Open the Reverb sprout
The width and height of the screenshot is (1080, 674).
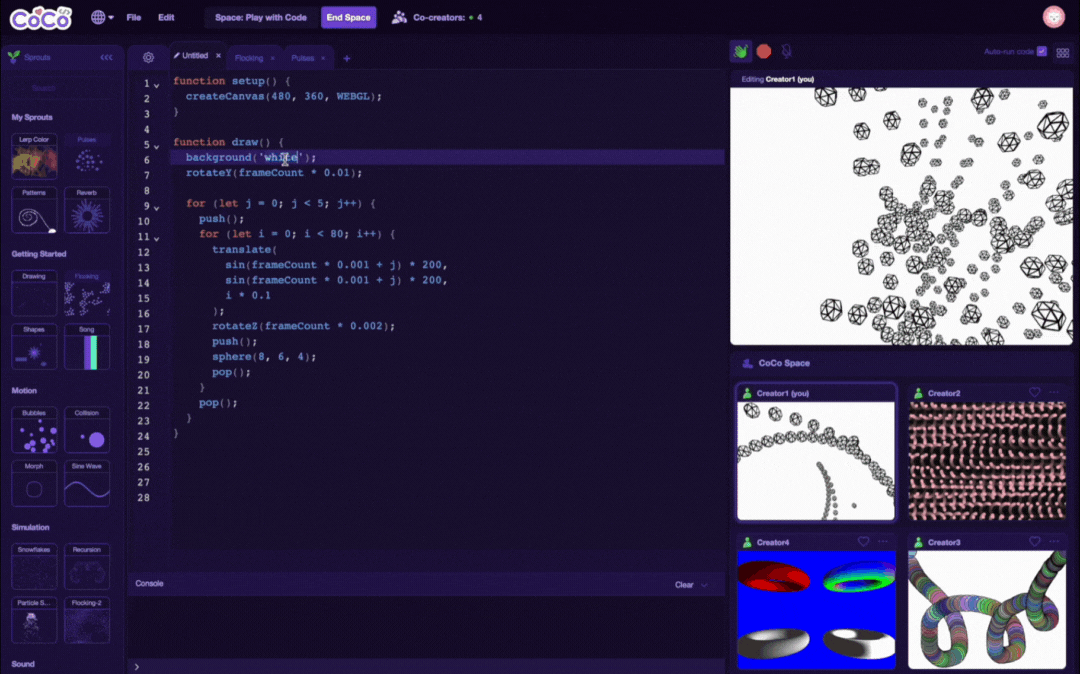[x=87, y=210]
